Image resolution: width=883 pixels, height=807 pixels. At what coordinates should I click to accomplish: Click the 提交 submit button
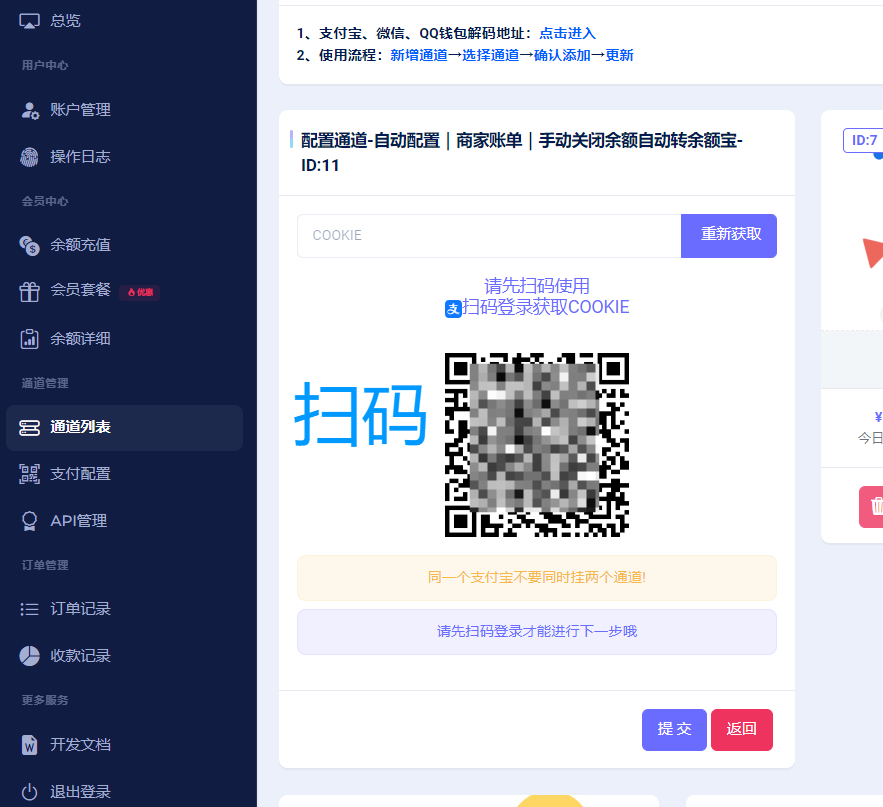[x=674, y=729]
